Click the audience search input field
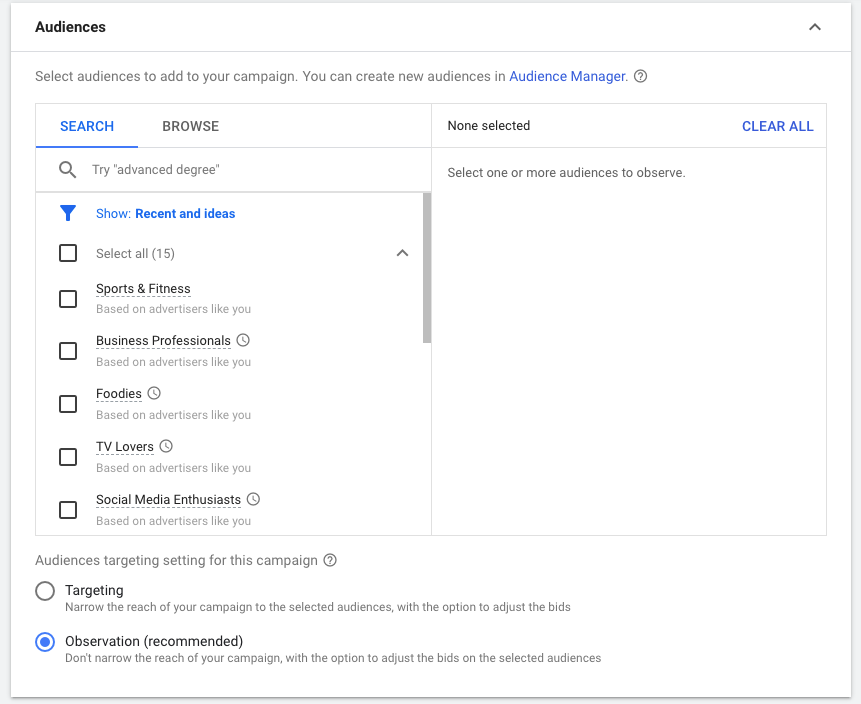The width and height of the screenshot is (861, 704). (x=250, y=170)
